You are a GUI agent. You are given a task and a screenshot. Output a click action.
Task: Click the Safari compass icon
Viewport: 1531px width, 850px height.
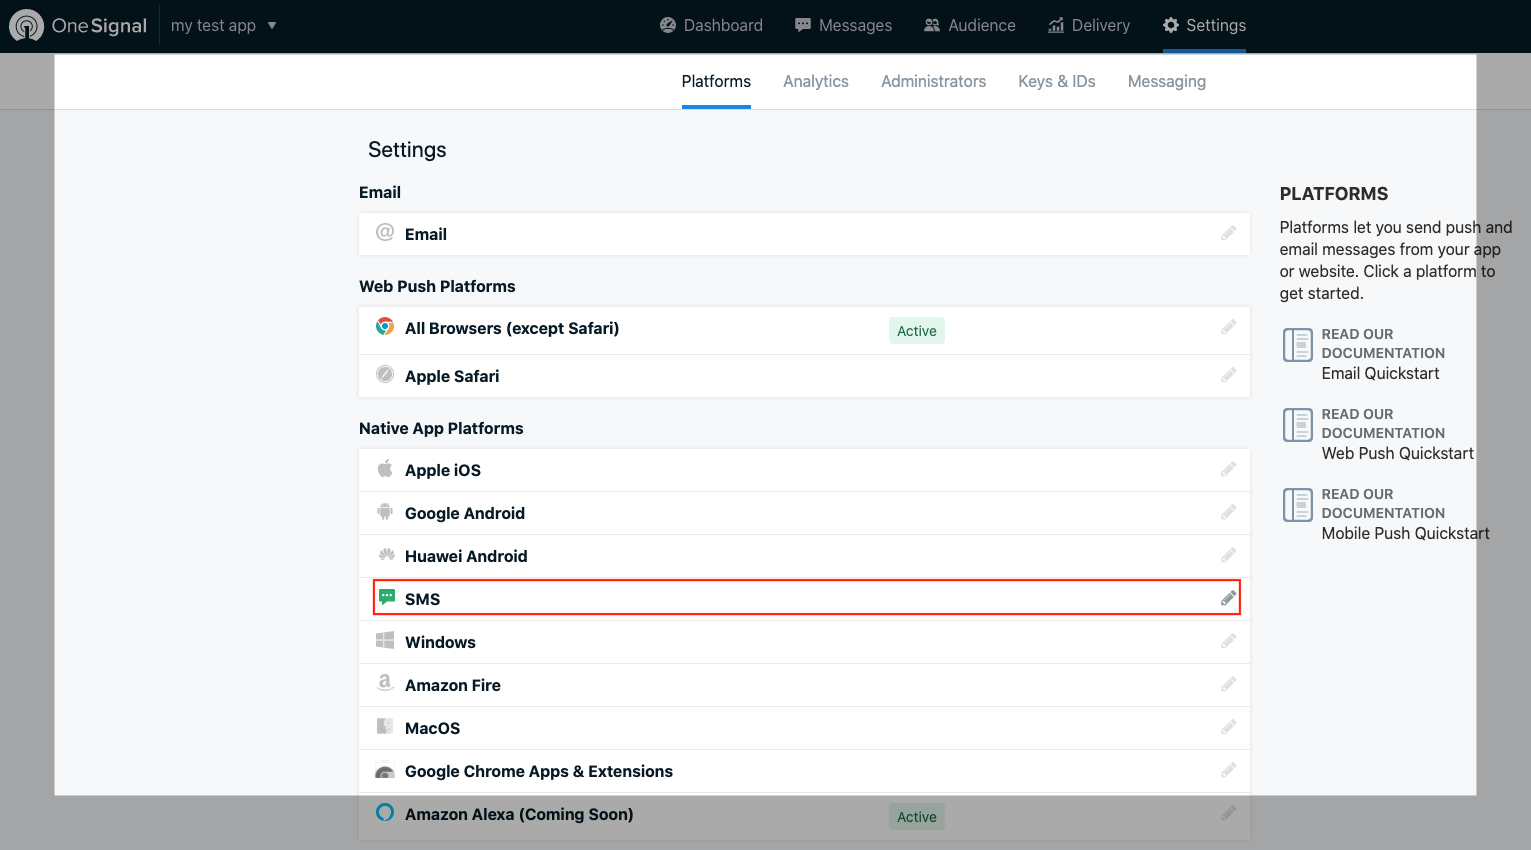coord(385,374)
